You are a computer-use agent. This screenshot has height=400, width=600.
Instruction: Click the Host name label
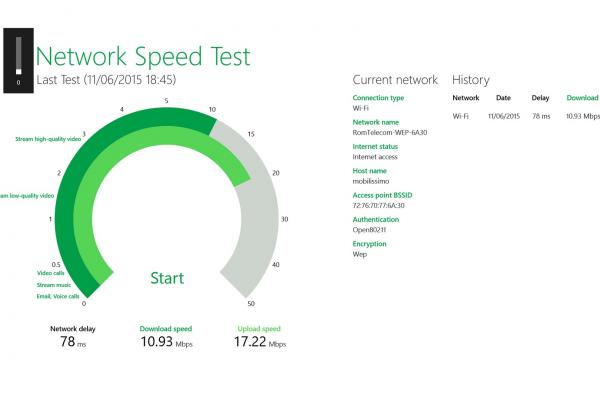point(369,171)
